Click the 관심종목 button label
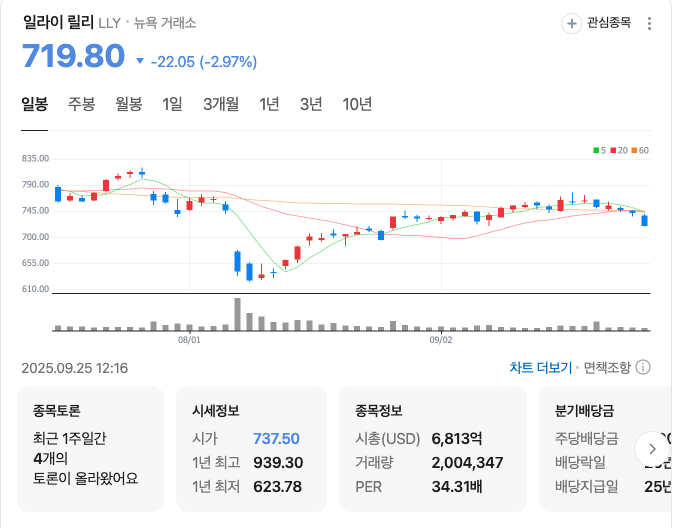677x528 pixels. tap(608, 22)
